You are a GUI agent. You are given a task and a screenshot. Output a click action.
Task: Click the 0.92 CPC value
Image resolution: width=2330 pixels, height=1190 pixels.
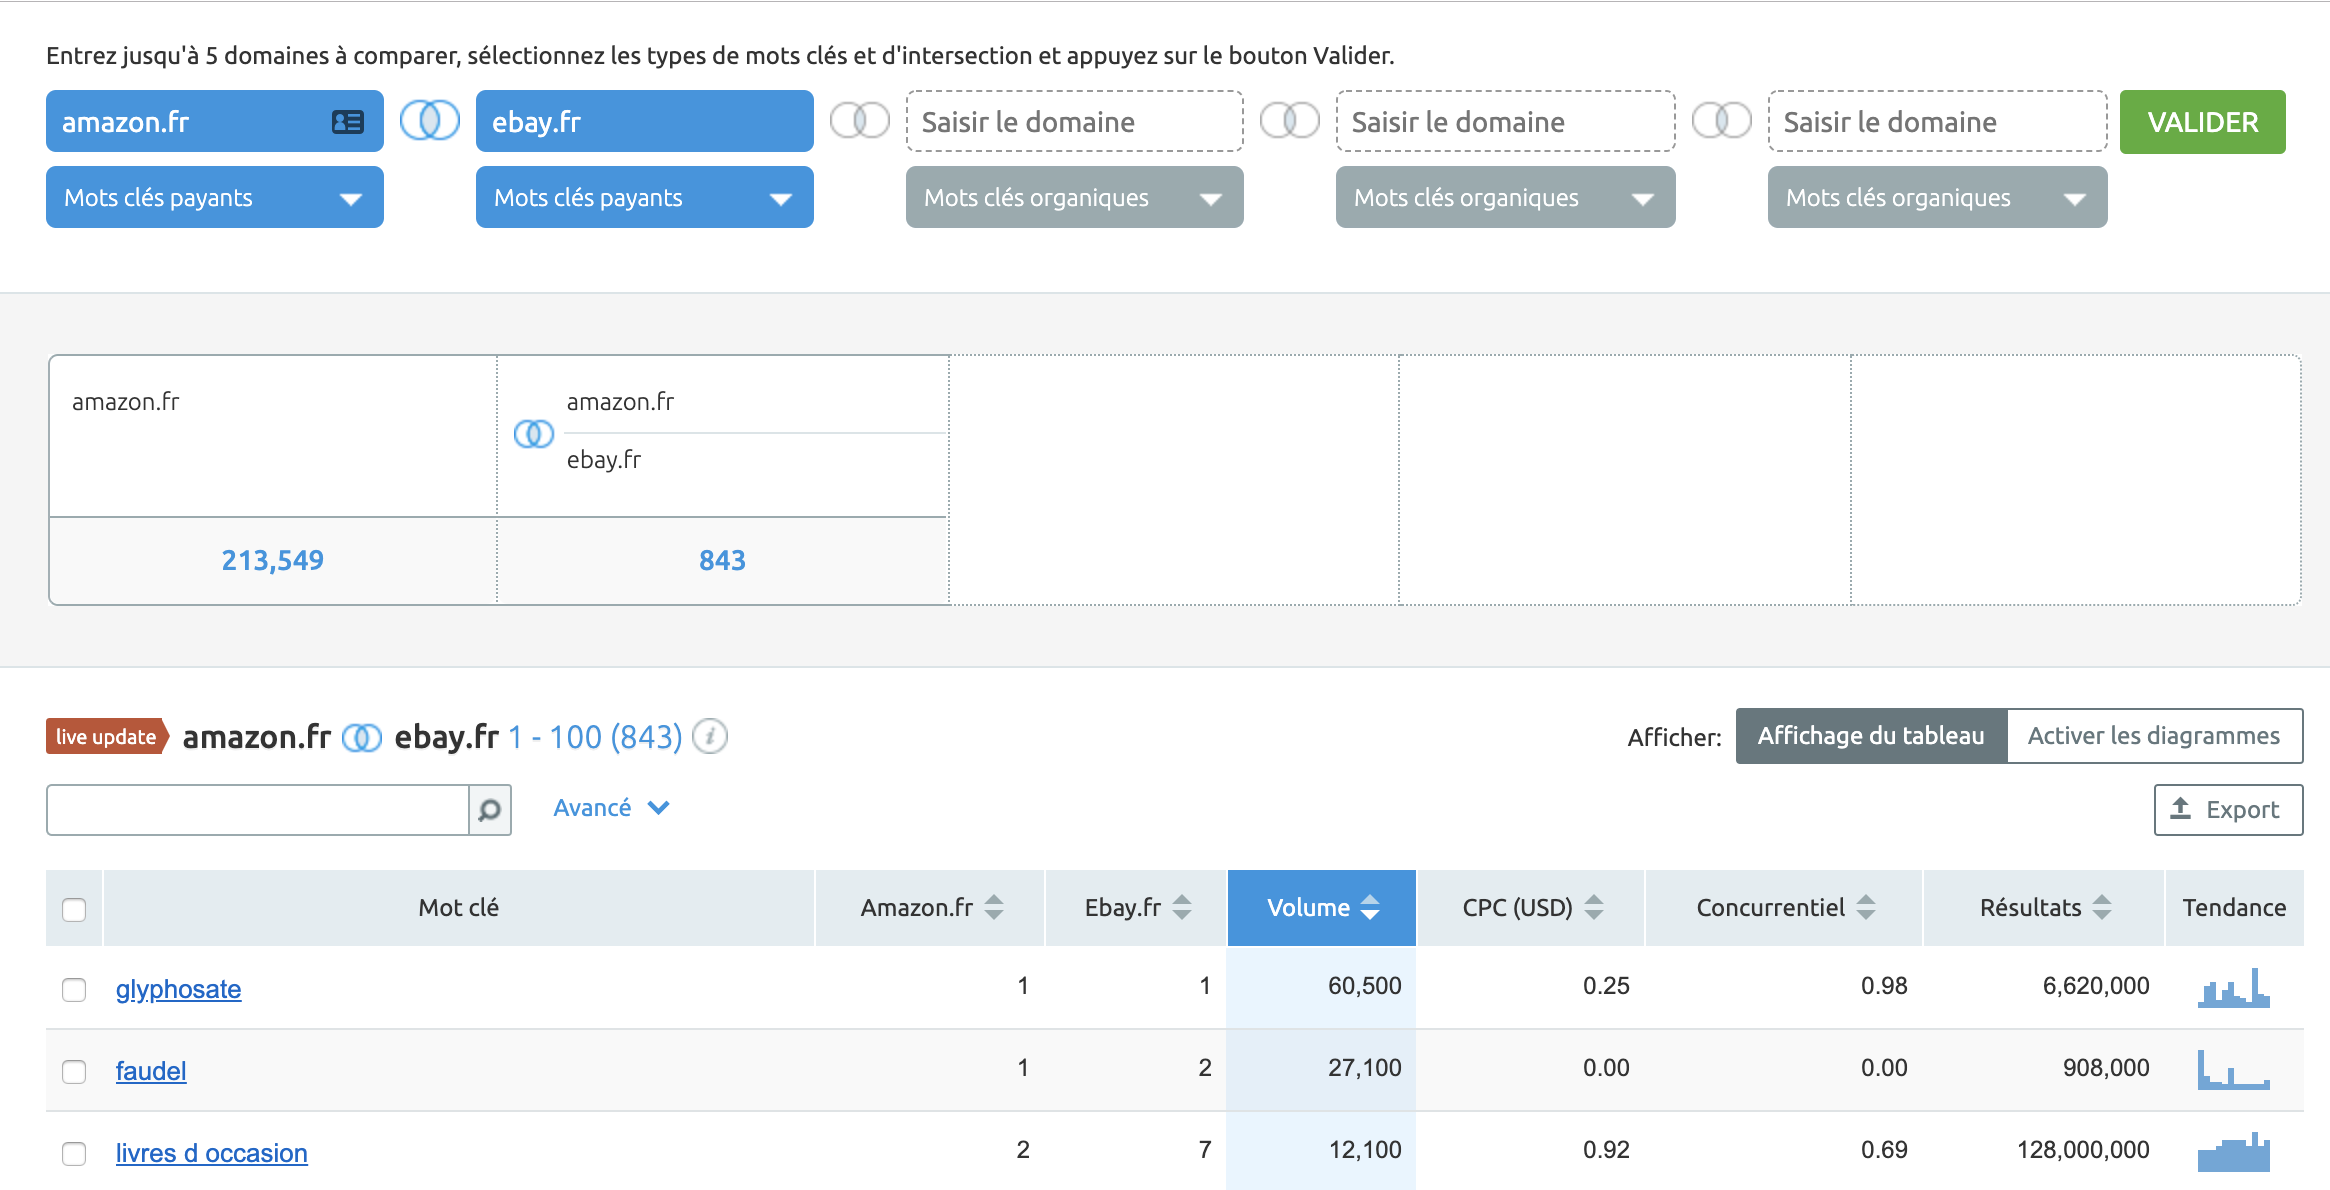(1606, 1150)
